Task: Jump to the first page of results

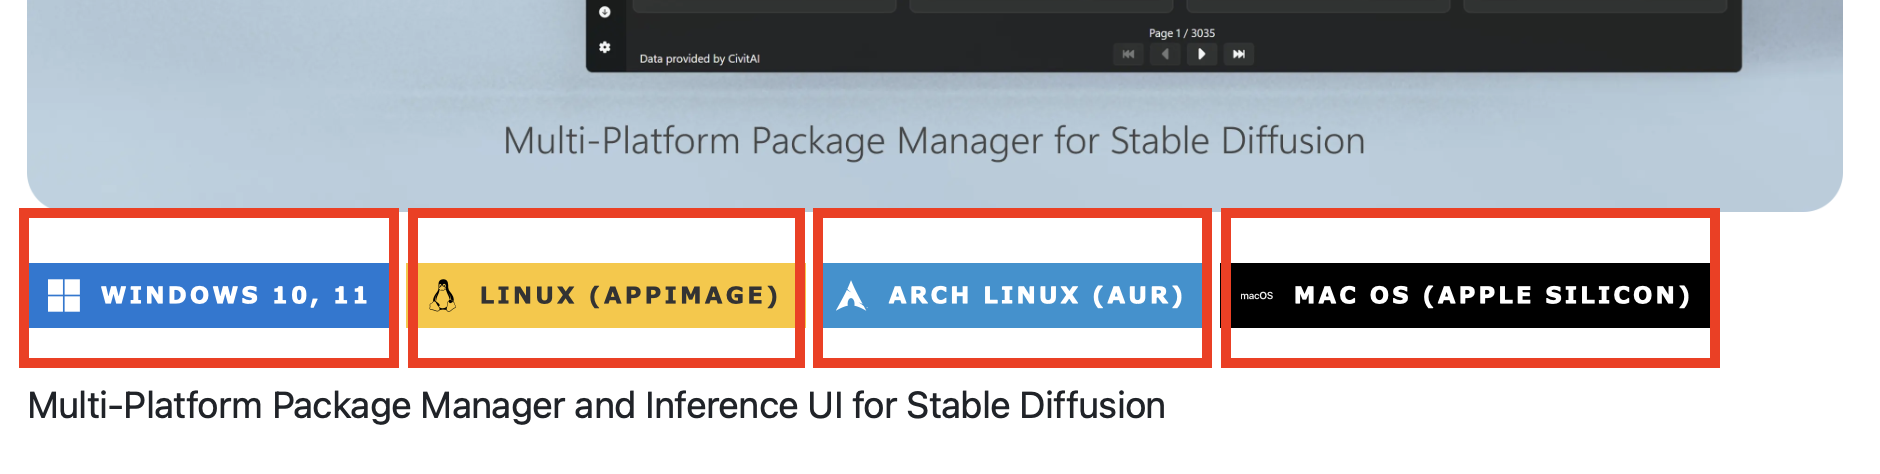Action: pos(1128,54)
